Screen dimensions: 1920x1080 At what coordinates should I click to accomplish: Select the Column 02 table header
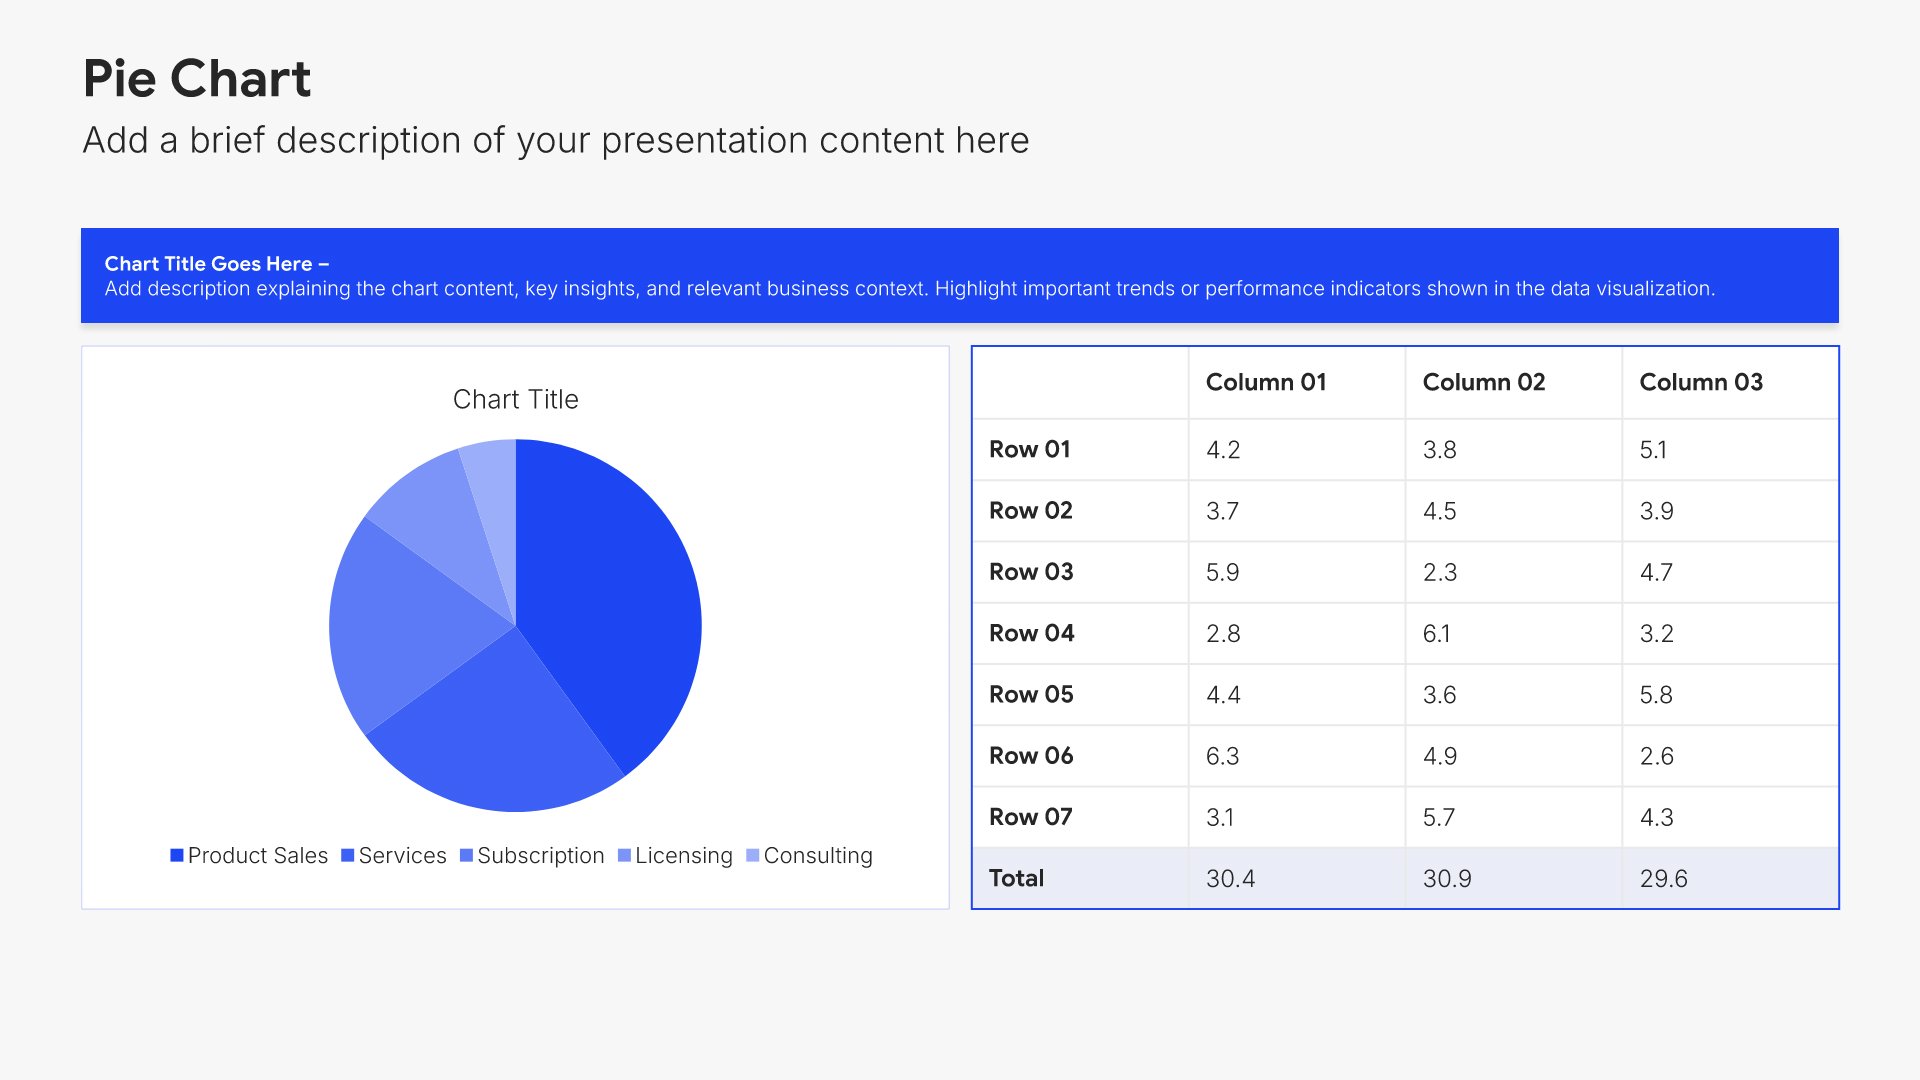(1514, 382)
